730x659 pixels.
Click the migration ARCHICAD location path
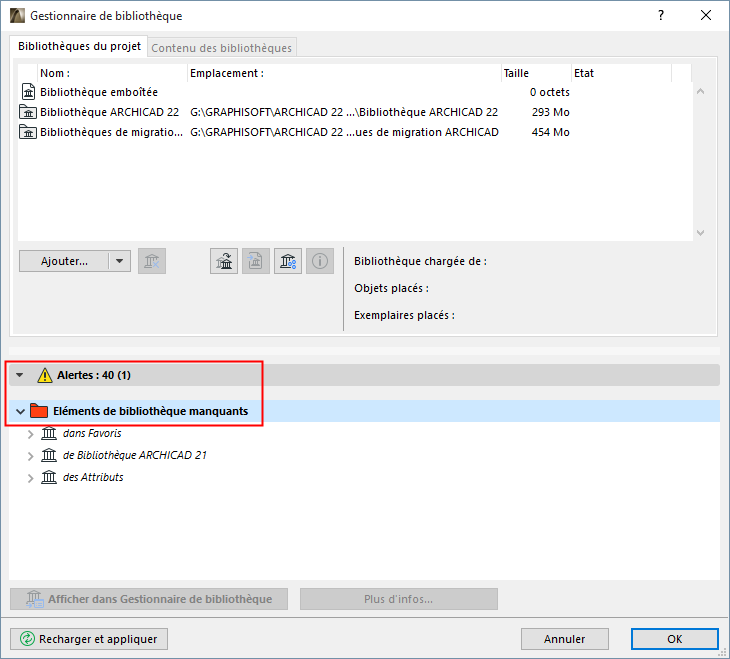344,132
